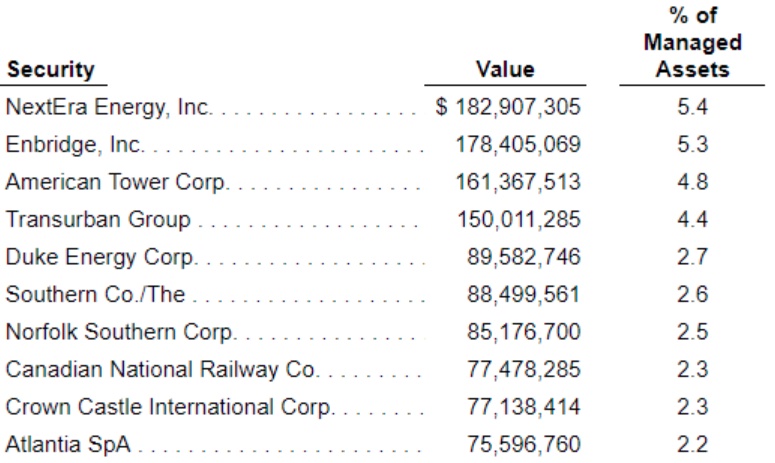The image size is (775, 463).
Task: Click the Duke Energy Corp. entry
Action: click(101, 257)
